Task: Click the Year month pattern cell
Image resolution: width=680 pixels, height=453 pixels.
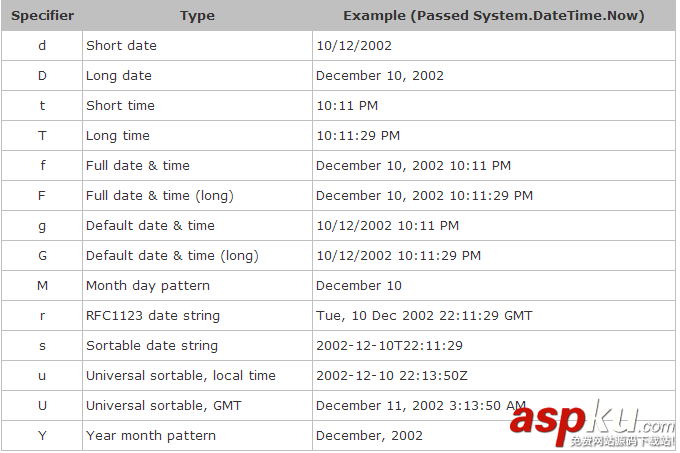Action: coord(151,436)
